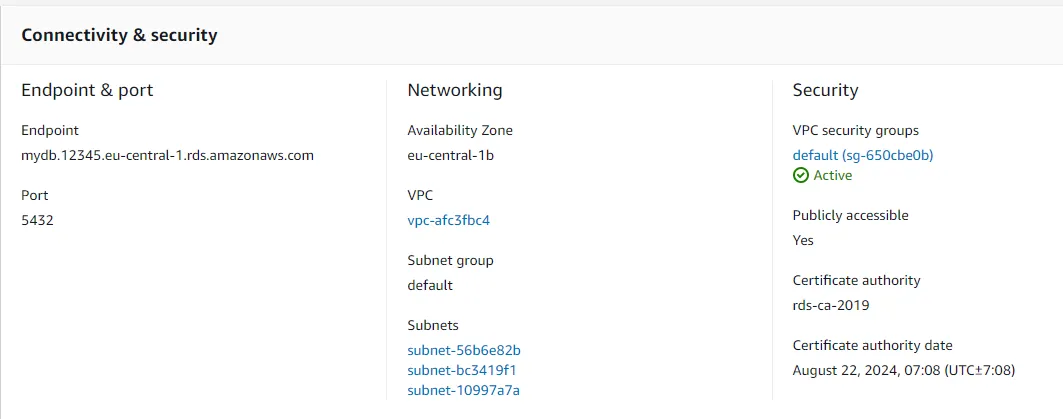The width and height of the screenshot is (1063, 419).
Task: Click the VPC security groups label
Action: [x=855, y=130]
